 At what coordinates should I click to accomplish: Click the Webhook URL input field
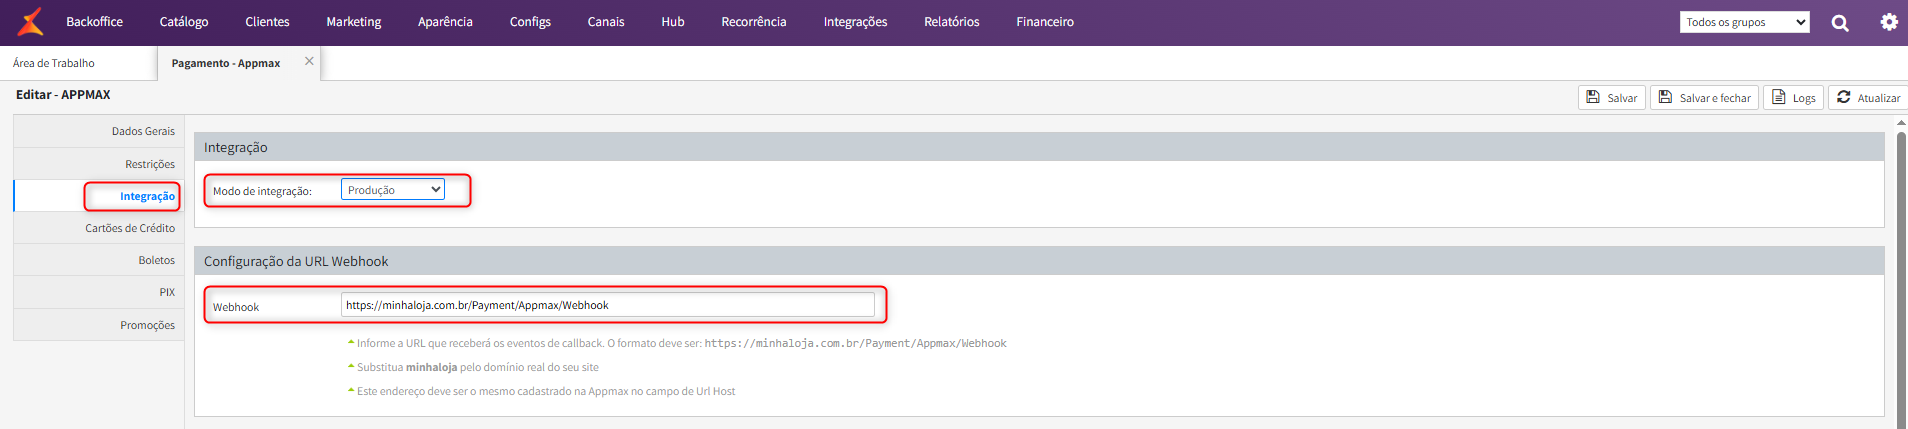pos(608,305)
